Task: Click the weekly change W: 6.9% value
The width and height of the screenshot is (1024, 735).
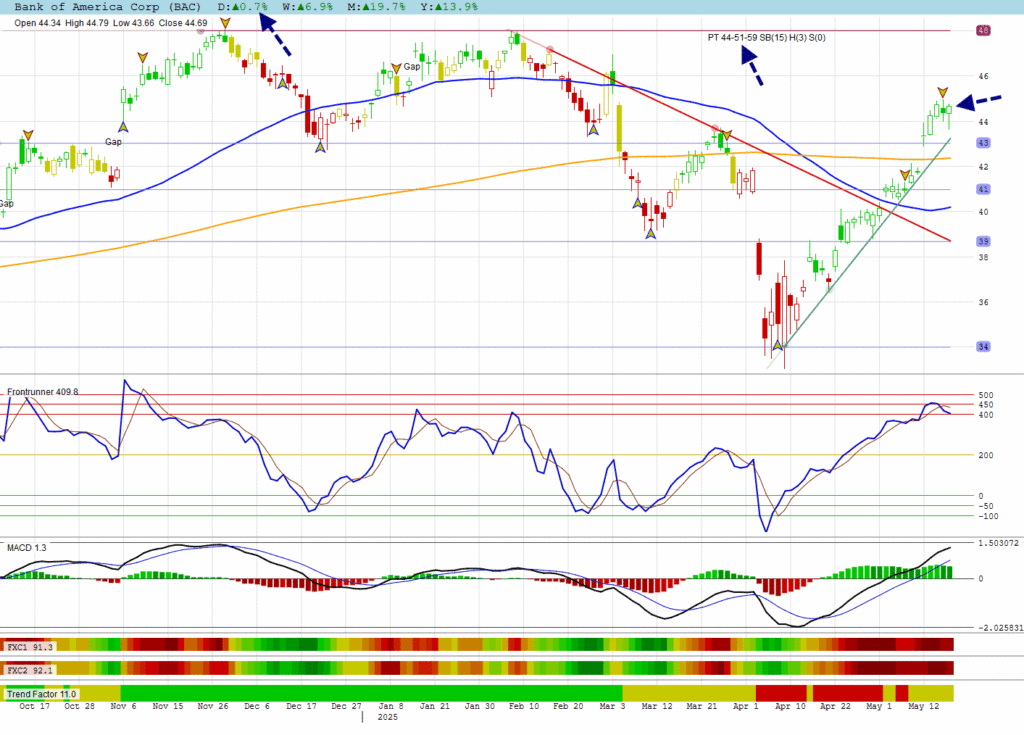Action: click(308, 7)
